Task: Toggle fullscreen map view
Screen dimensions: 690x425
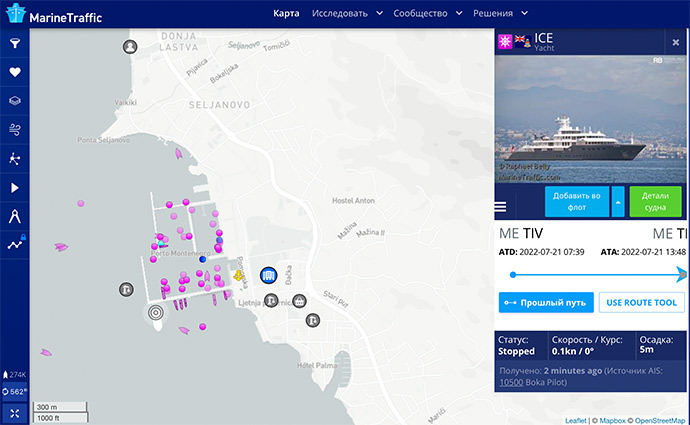Action: point(14,412)
